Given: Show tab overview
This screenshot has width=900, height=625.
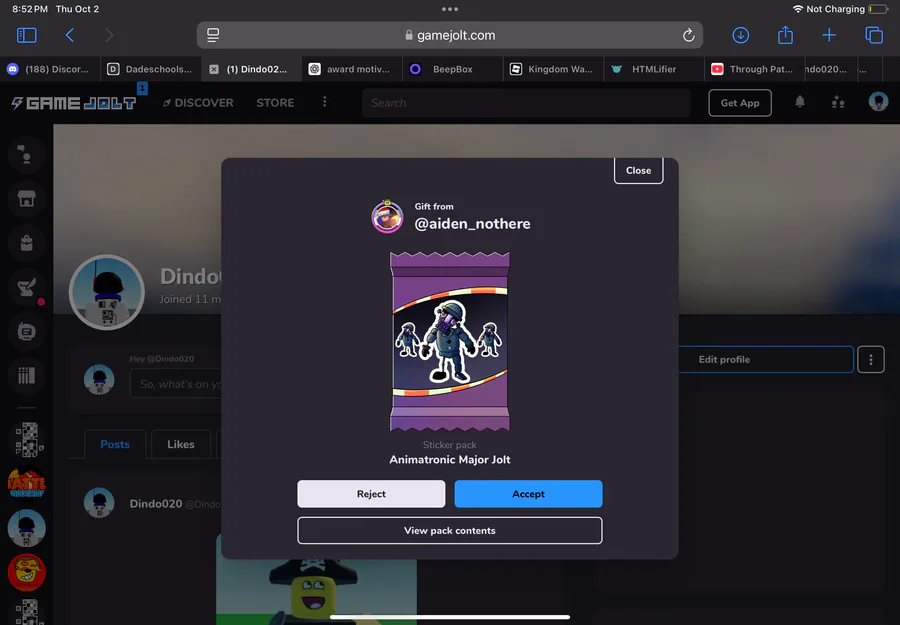Looking at the screenshot, I should 874,35.
